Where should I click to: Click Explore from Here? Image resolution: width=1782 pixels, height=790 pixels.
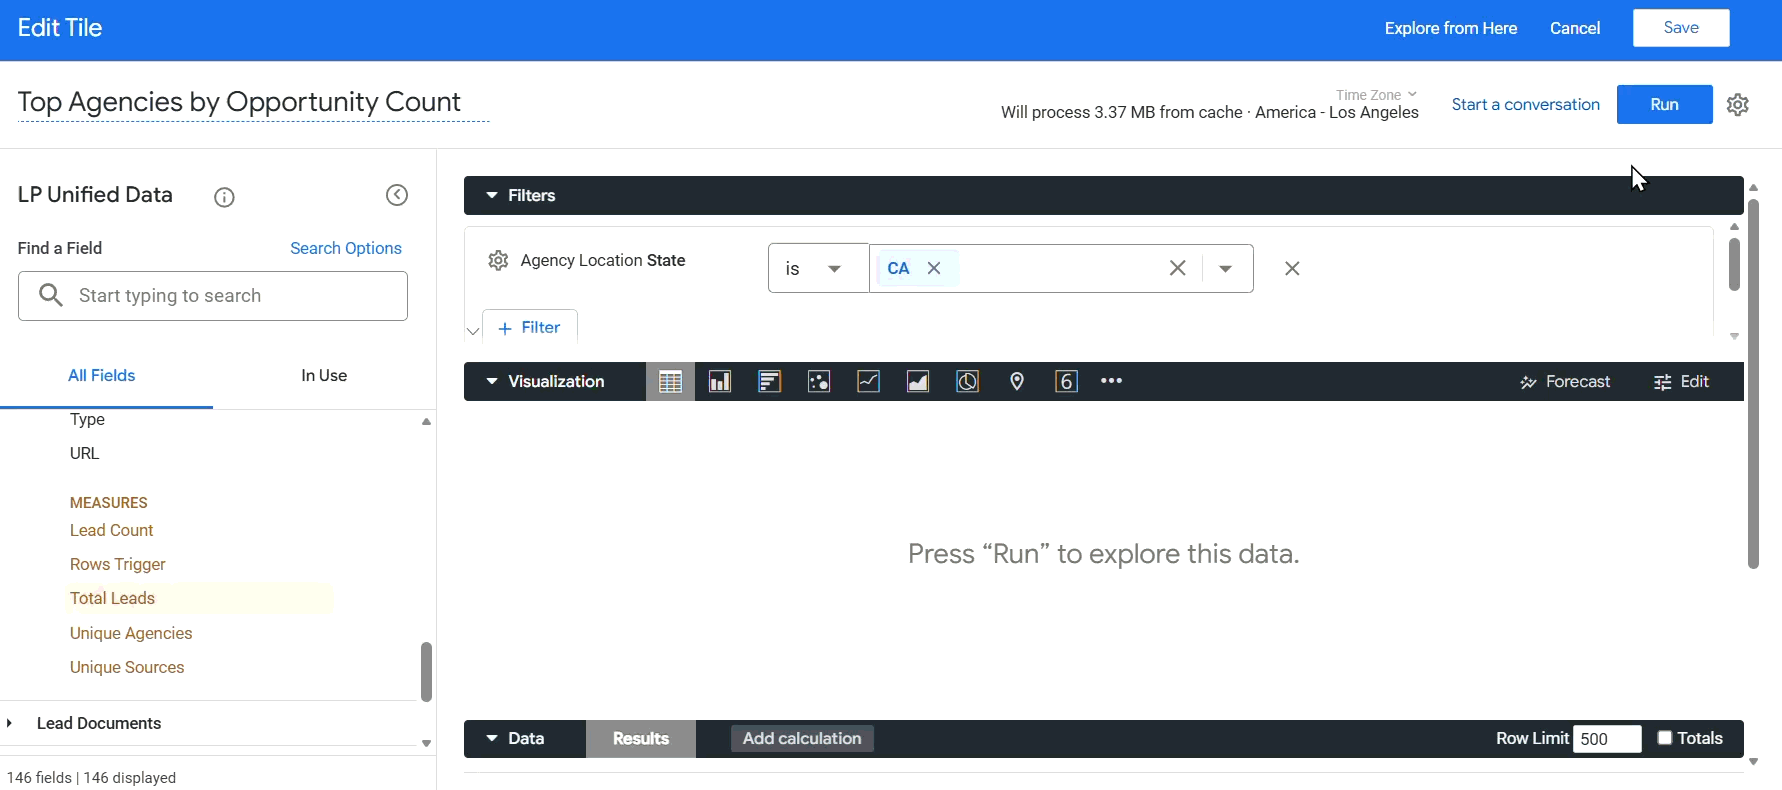1451,29
